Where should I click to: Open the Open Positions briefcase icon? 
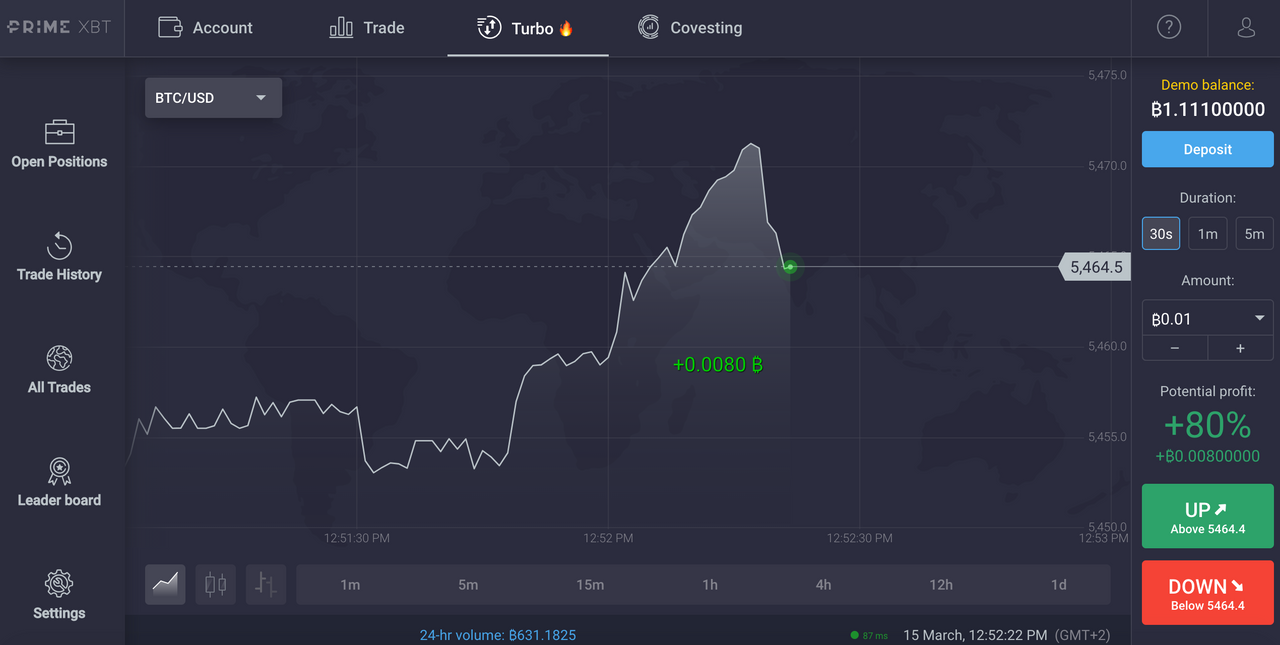coord(59,132)
